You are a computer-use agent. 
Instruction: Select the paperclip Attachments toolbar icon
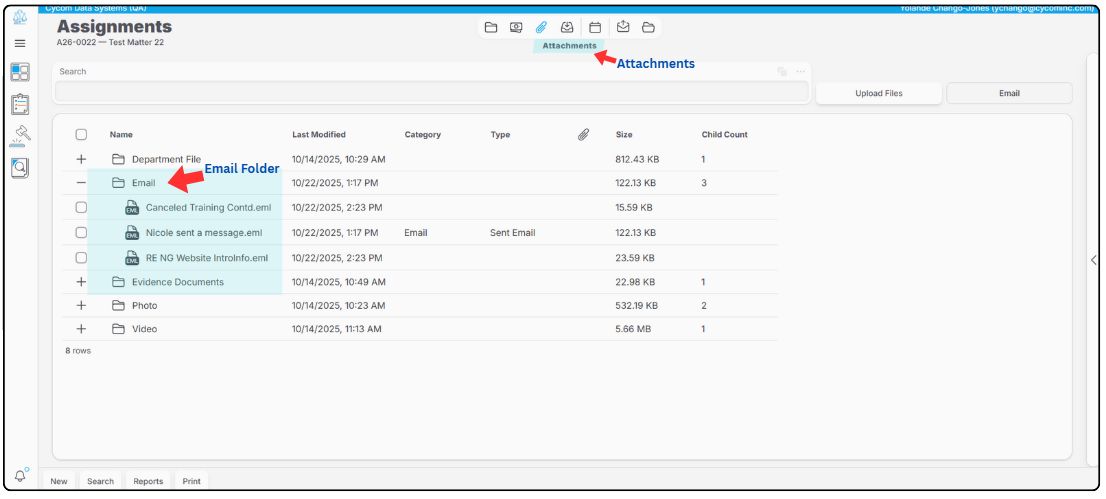click(541, 28)
